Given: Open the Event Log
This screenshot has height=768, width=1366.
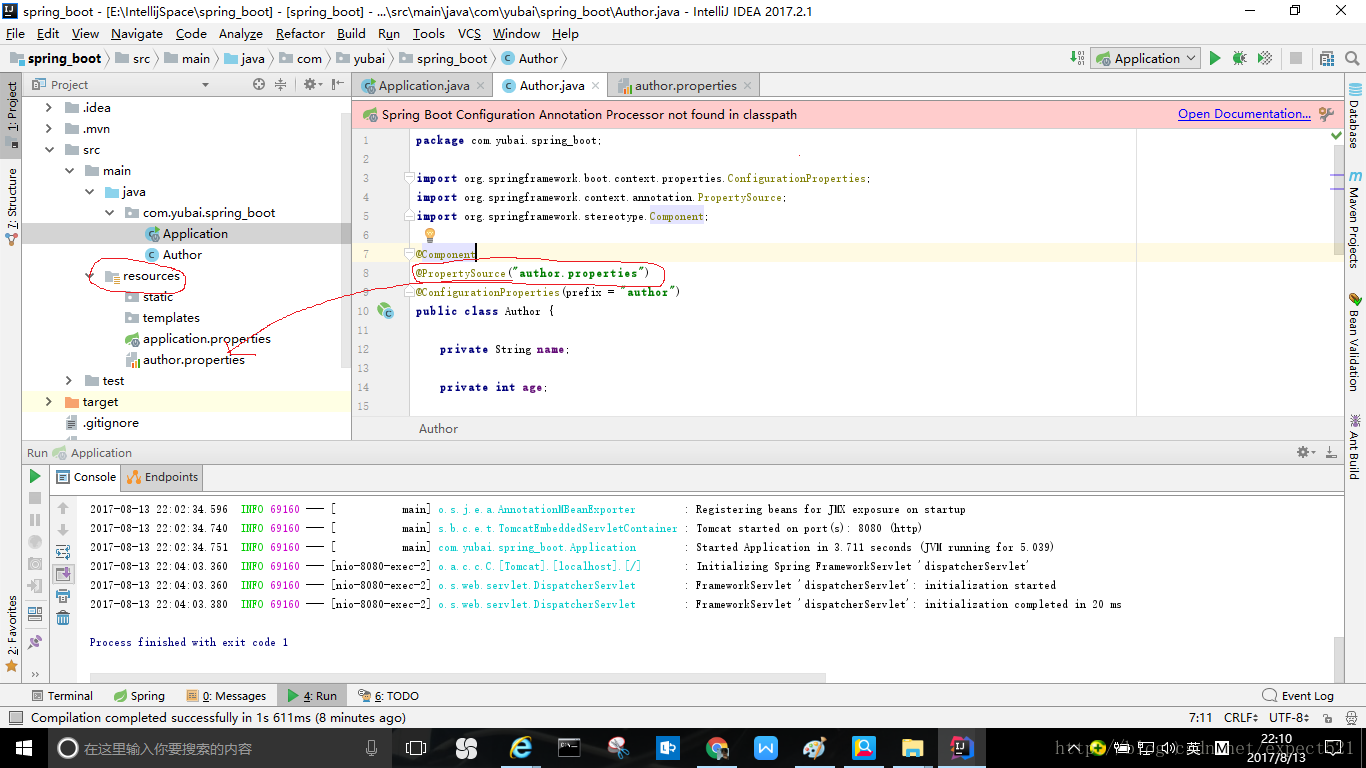Looking at the screenshot, I should tap(1298, 696).
